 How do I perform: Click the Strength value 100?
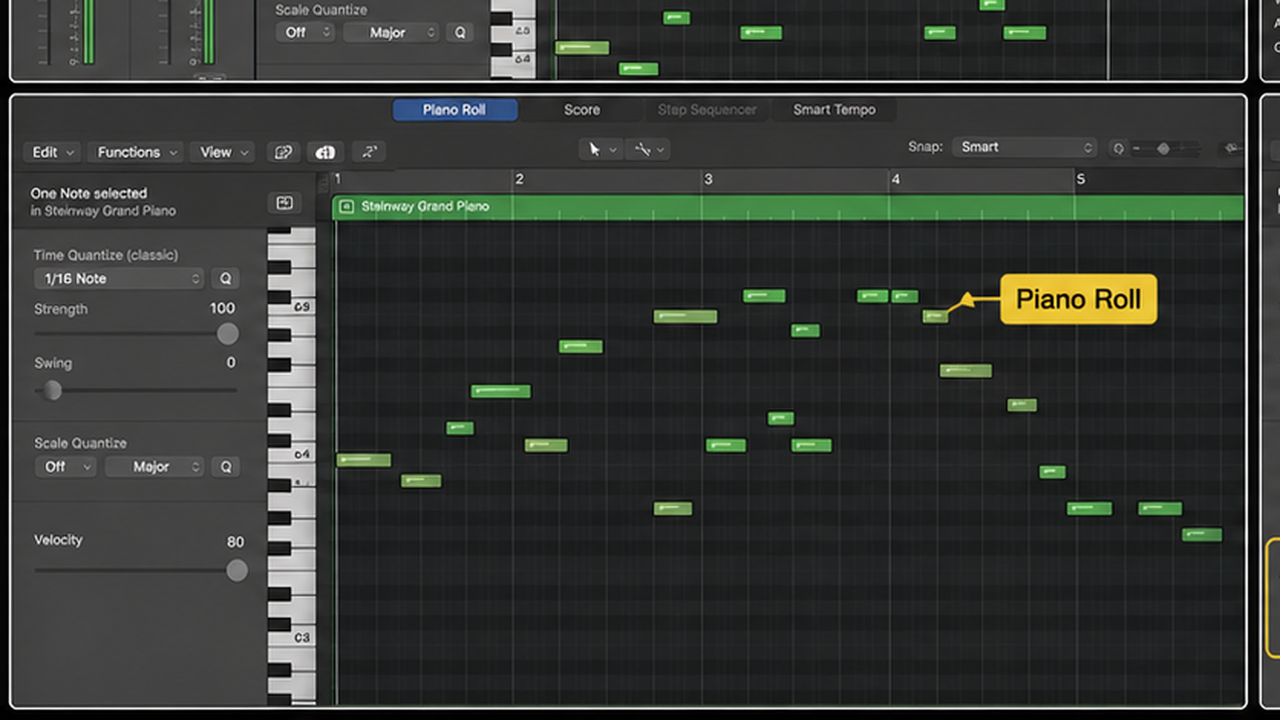222,308
